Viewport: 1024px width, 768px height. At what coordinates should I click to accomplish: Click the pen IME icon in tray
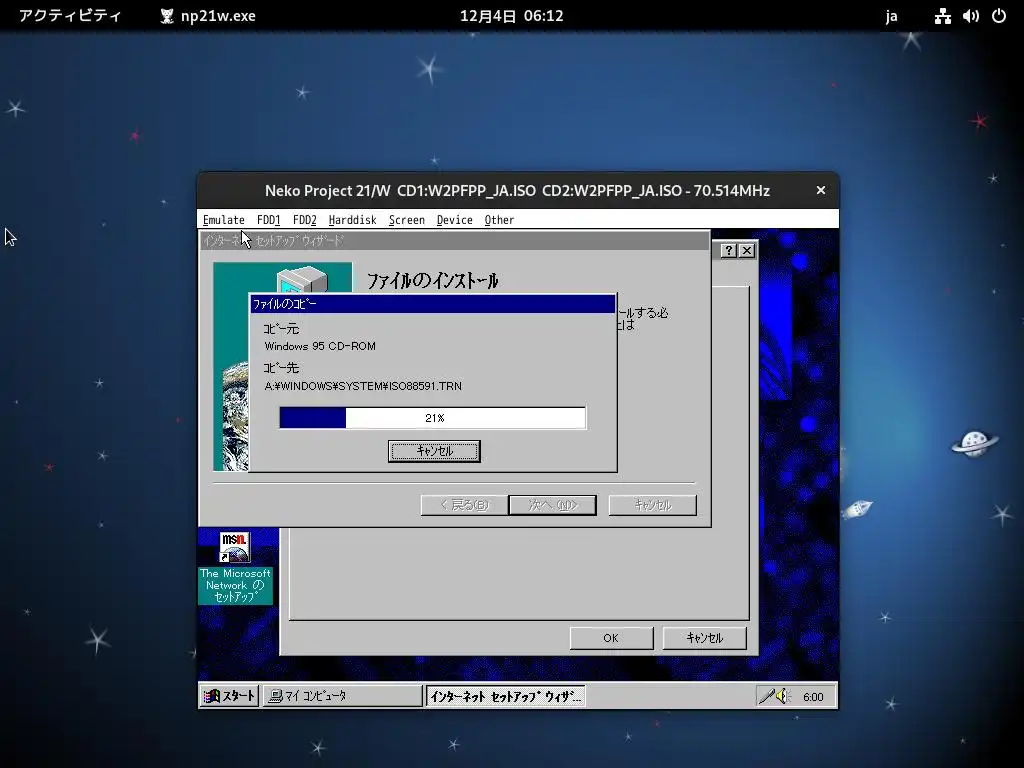[765, 697]
